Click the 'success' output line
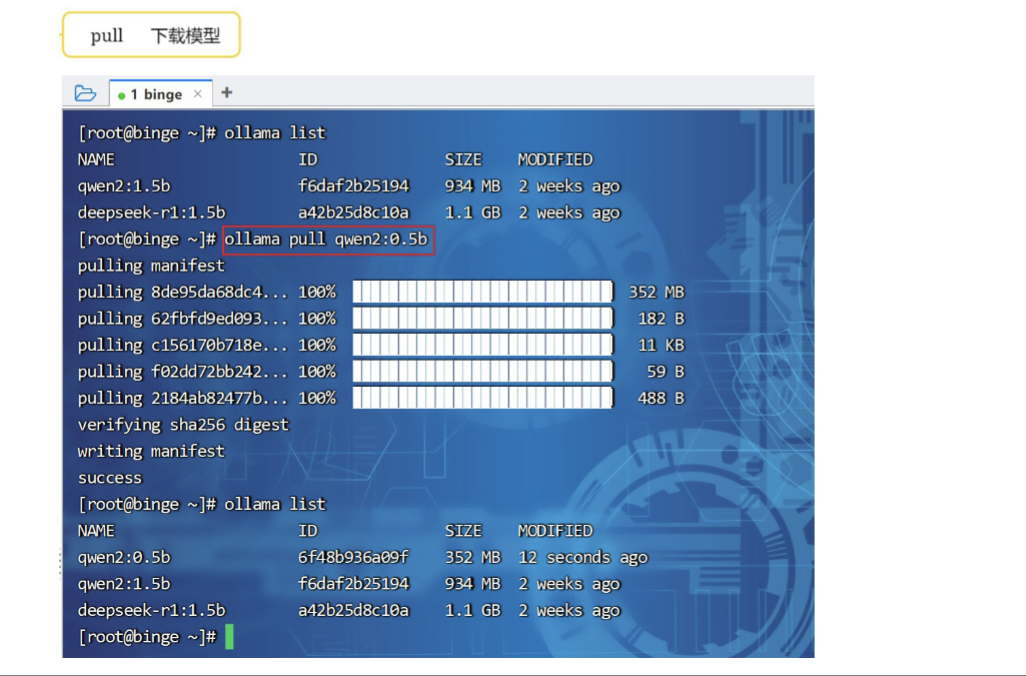 point(110,478)
